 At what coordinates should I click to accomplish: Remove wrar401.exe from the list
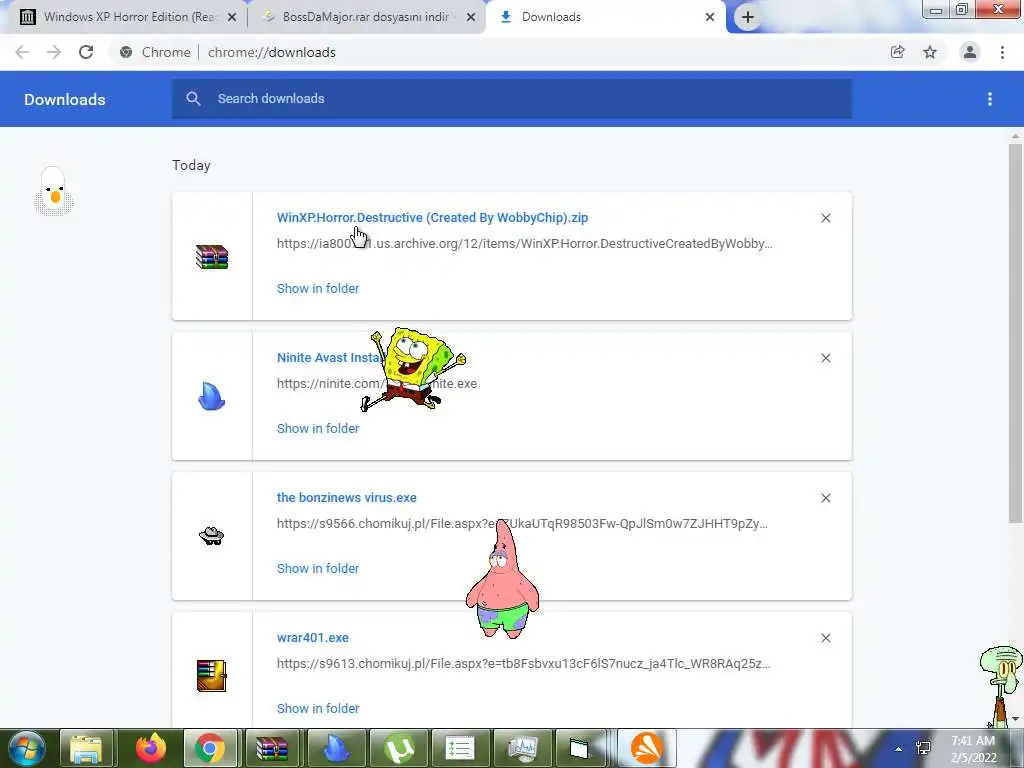pyautogui.click(x=825, y=638)
